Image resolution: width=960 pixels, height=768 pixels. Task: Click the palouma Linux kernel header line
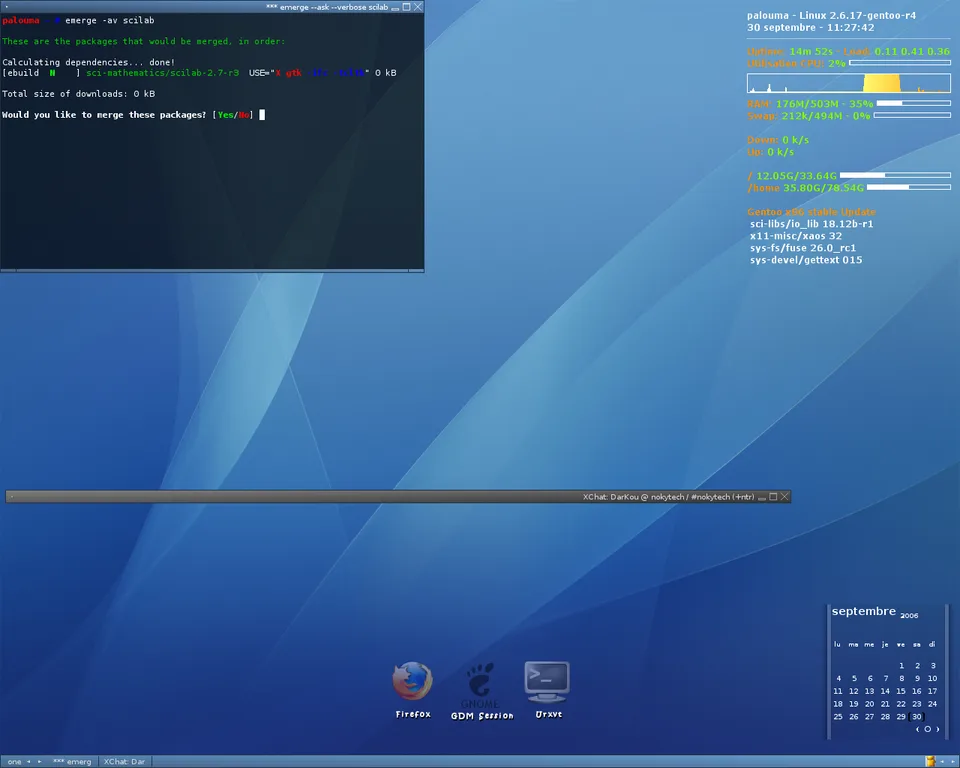(831, 15)
